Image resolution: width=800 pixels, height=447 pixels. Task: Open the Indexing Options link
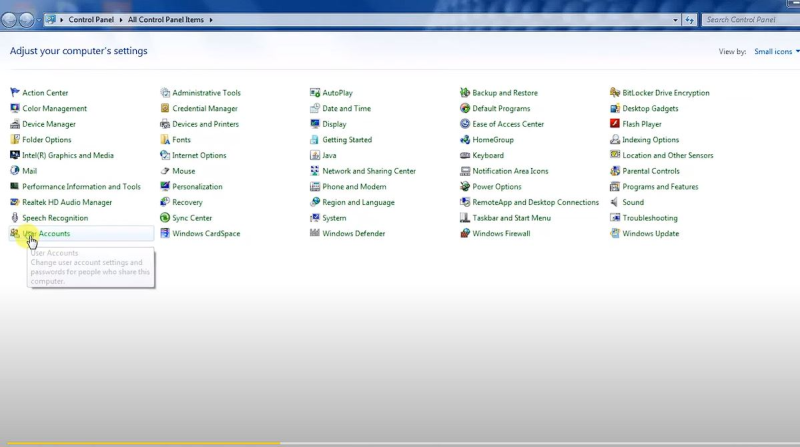tap(651, 139)
